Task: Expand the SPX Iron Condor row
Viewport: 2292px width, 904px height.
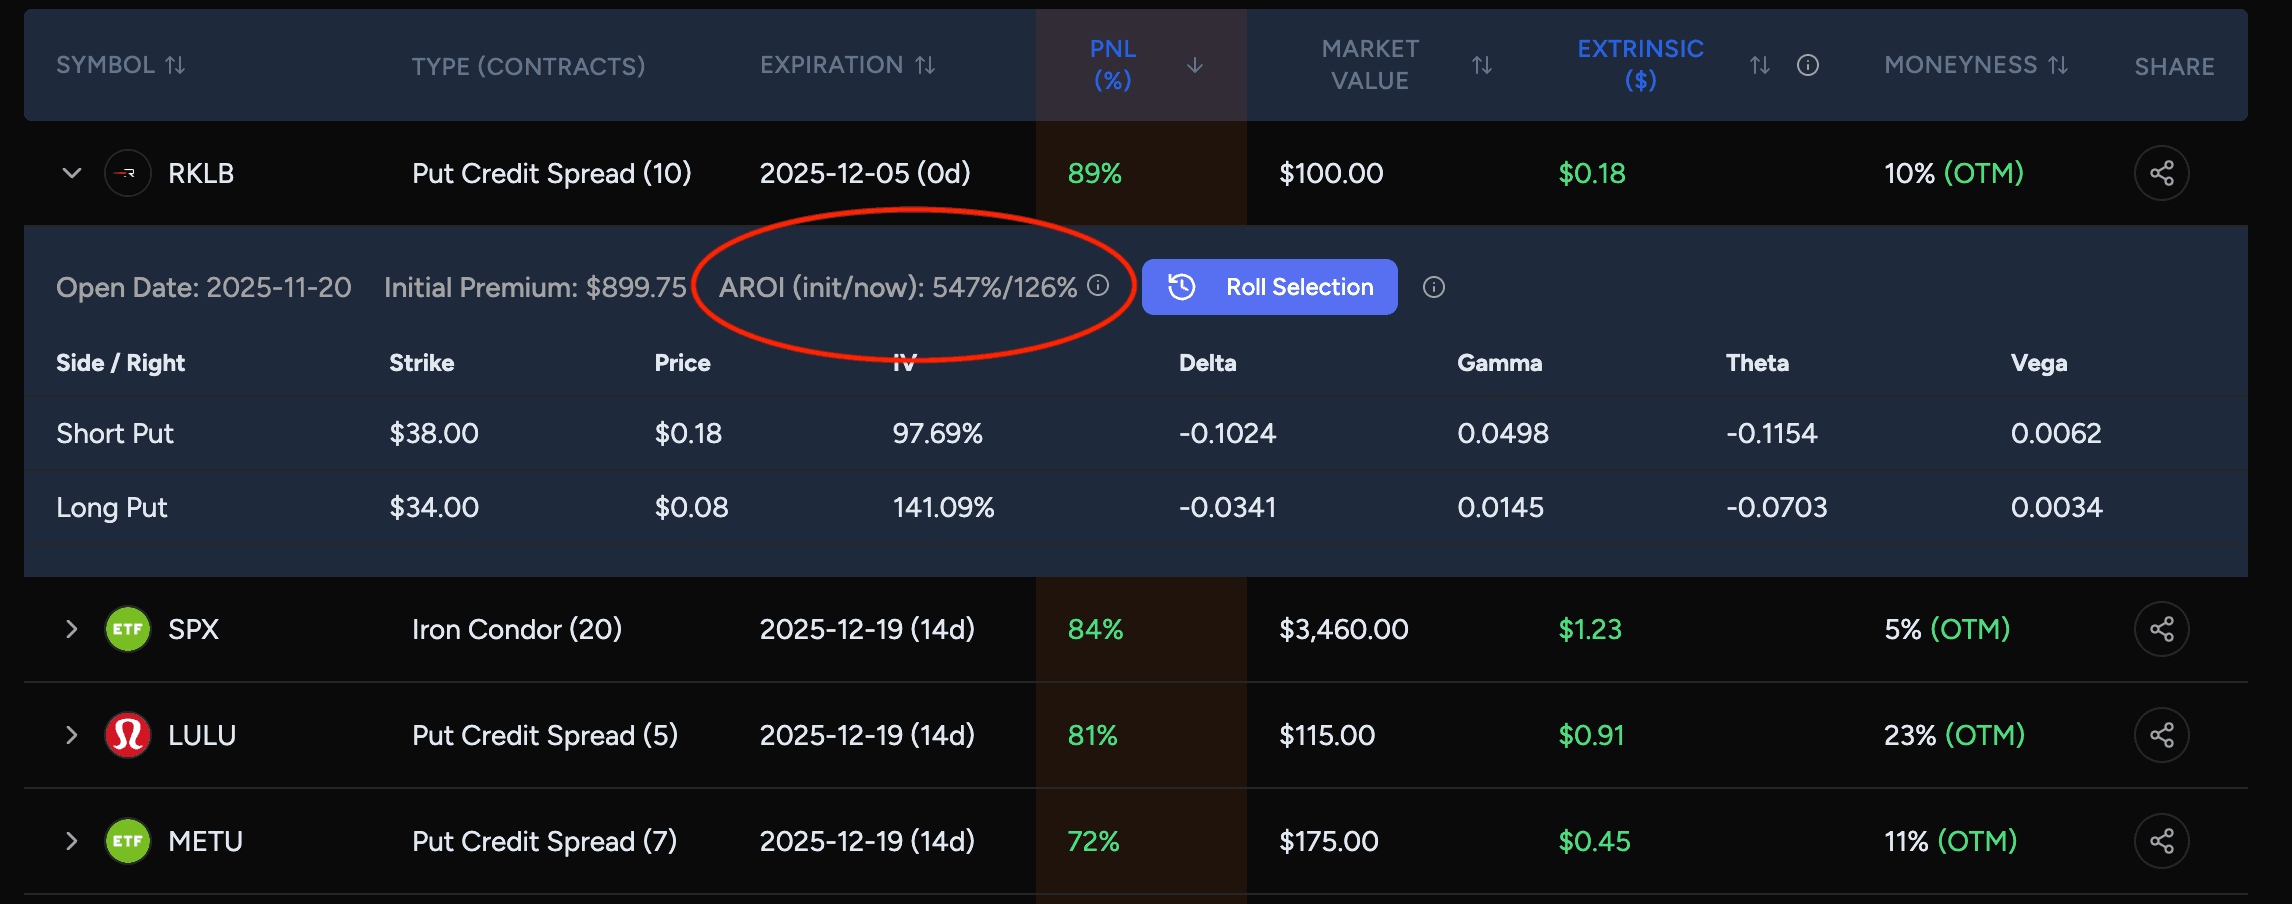Action: tap(70, 629)
